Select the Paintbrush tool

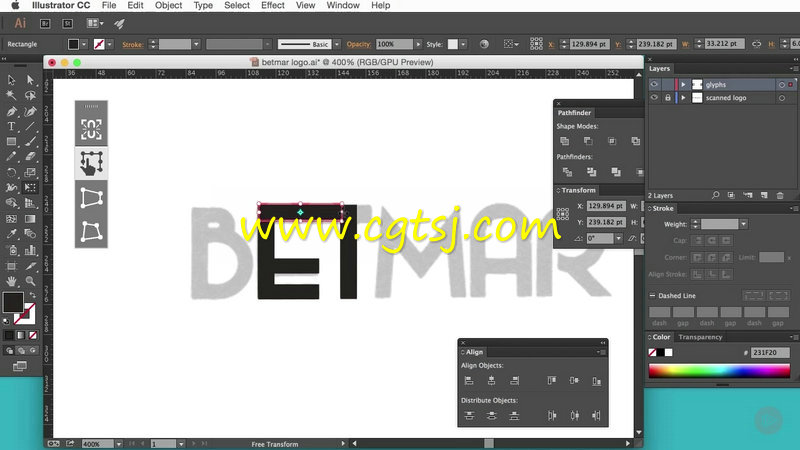[31, 141]
